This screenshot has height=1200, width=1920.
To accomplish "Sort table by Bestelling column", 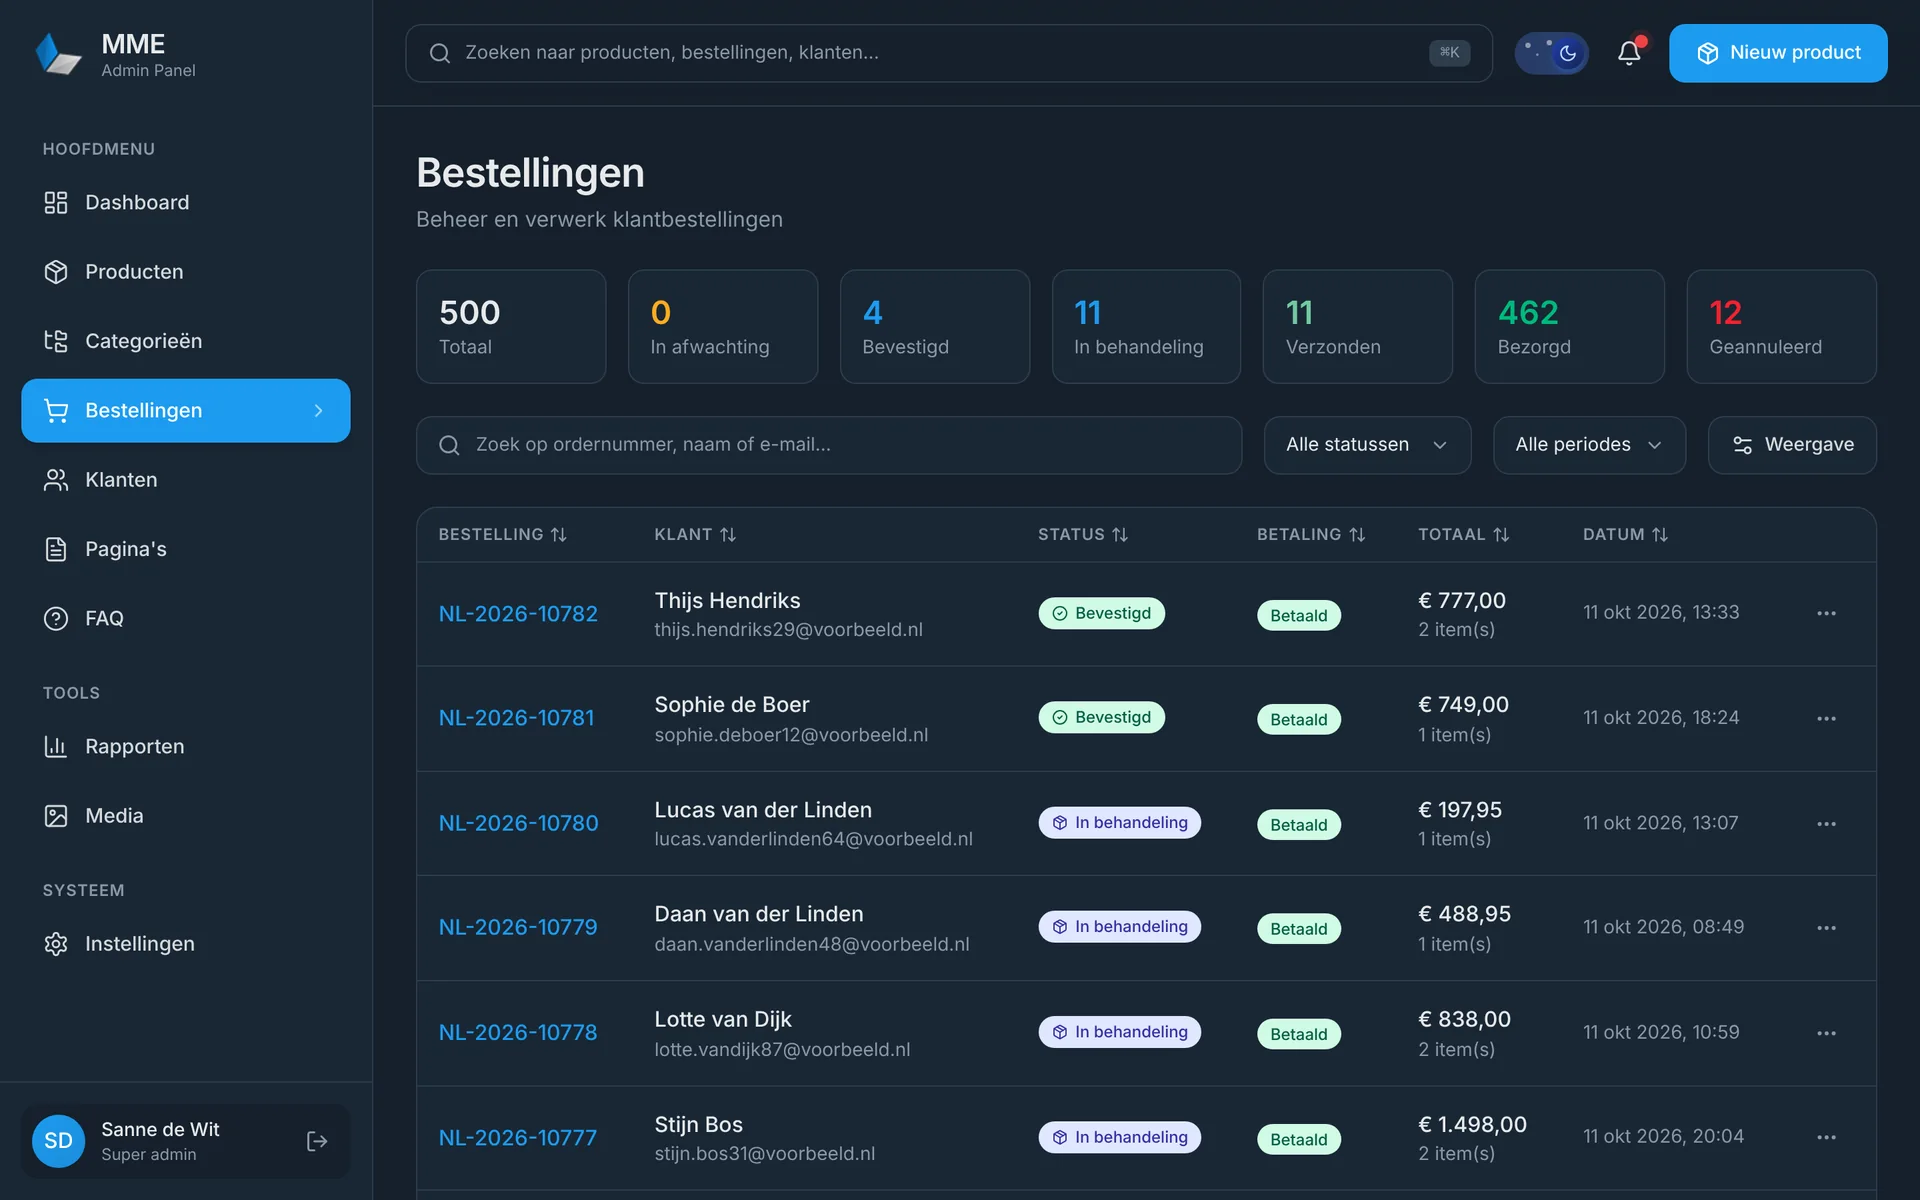I will 502,535.
